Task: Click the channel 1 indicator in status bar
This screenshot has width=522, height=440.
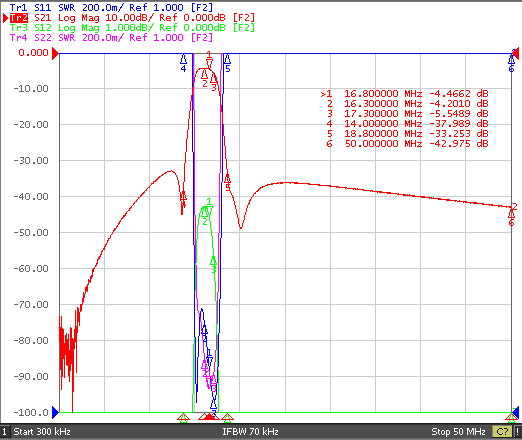Action: [4, 432]
